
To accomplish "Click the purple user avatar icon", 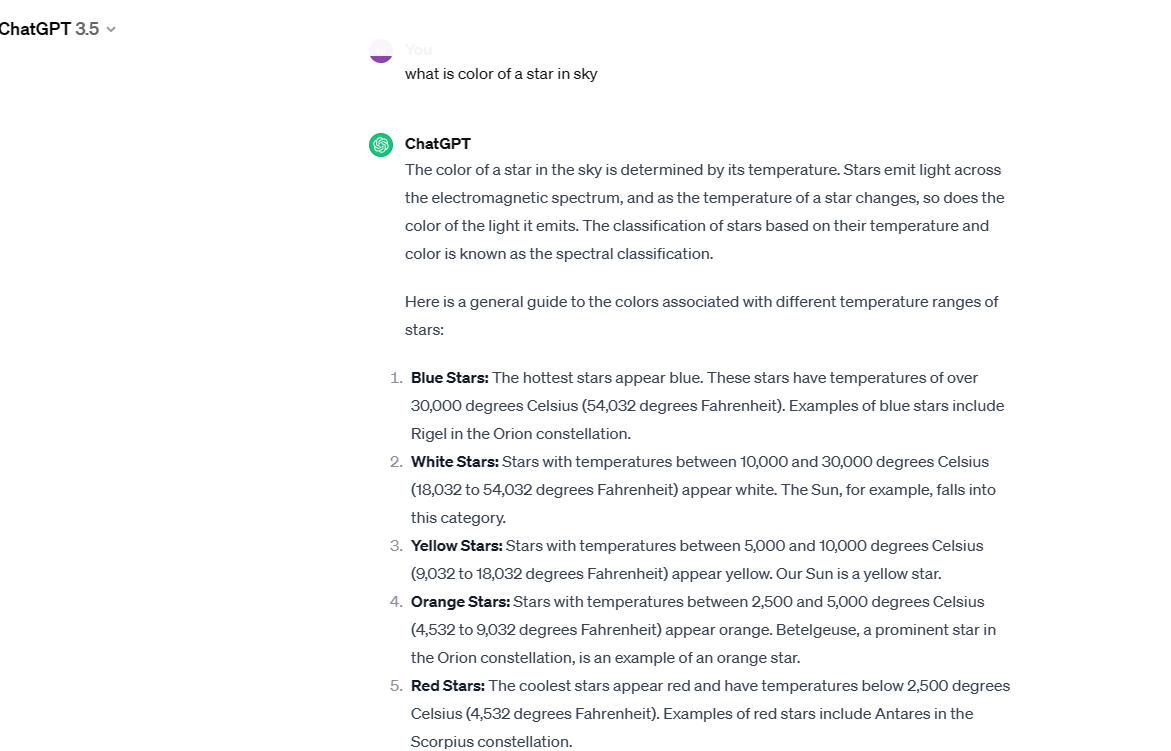I will click(381, 51).
